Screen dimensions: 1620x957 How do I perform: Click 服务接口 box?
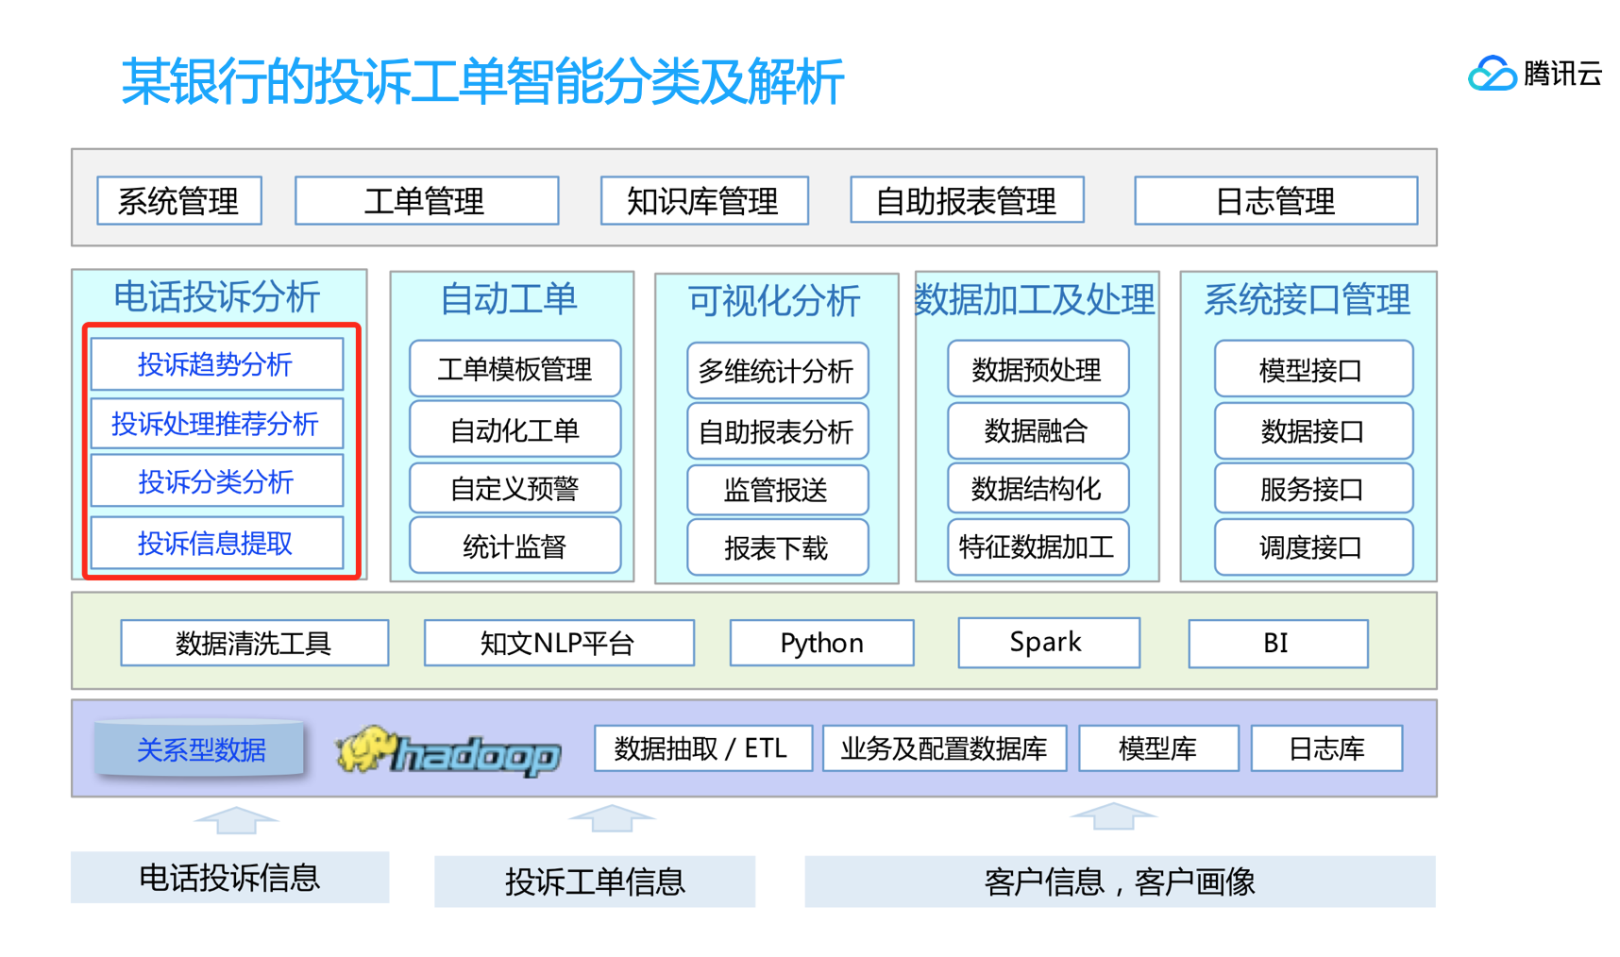coord(1313,488)
